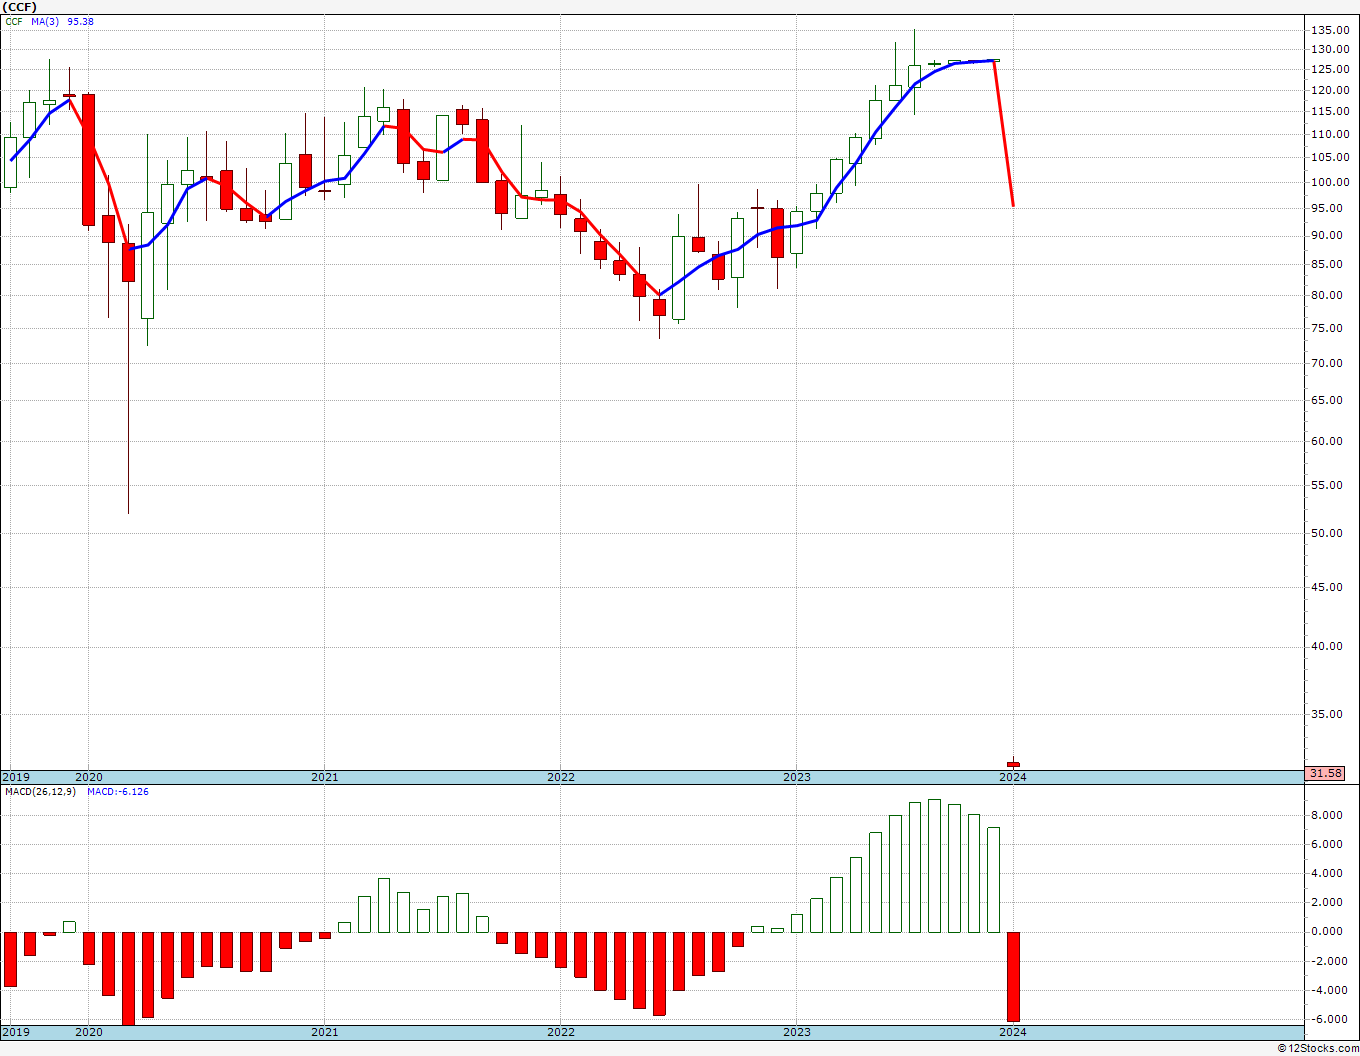1360x1056 pixels.
Task: Click the 2020 label under the MACD panel
Action: pos(89,1032)
